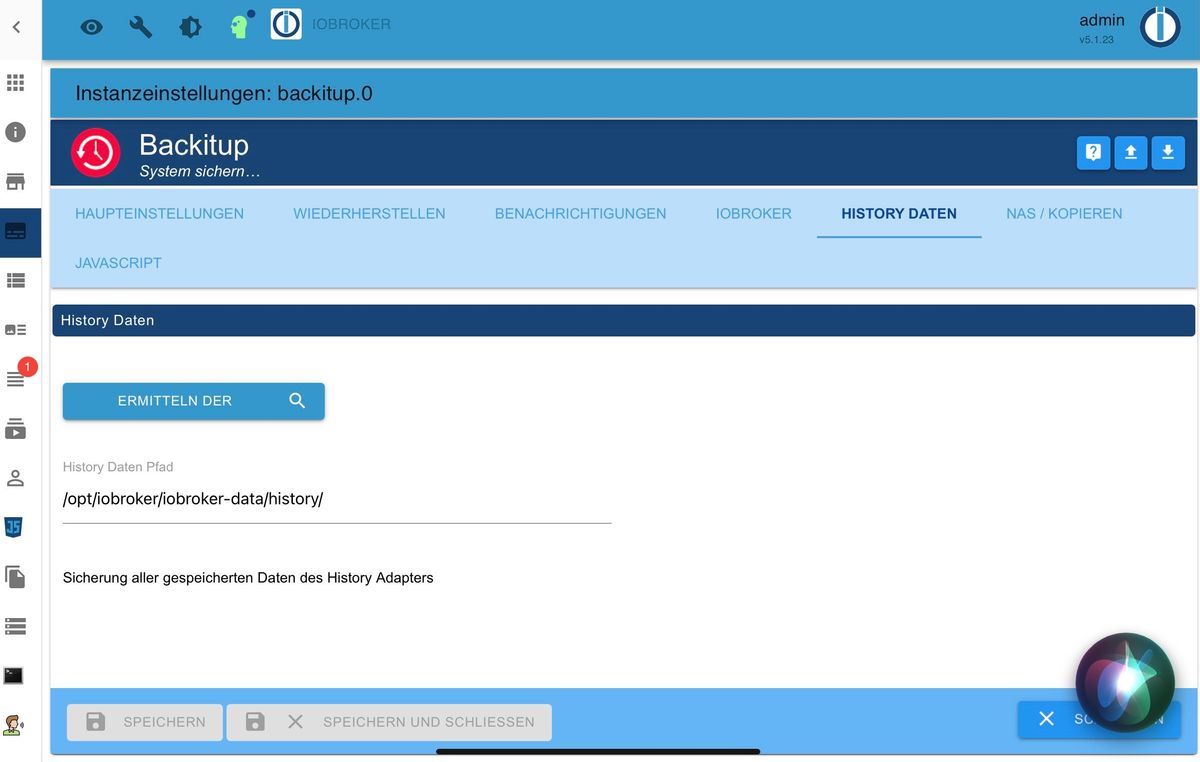The image size is (1200, 762).
Task: Edit the History Daten Pfad field
Action: [x=337, y=499]
